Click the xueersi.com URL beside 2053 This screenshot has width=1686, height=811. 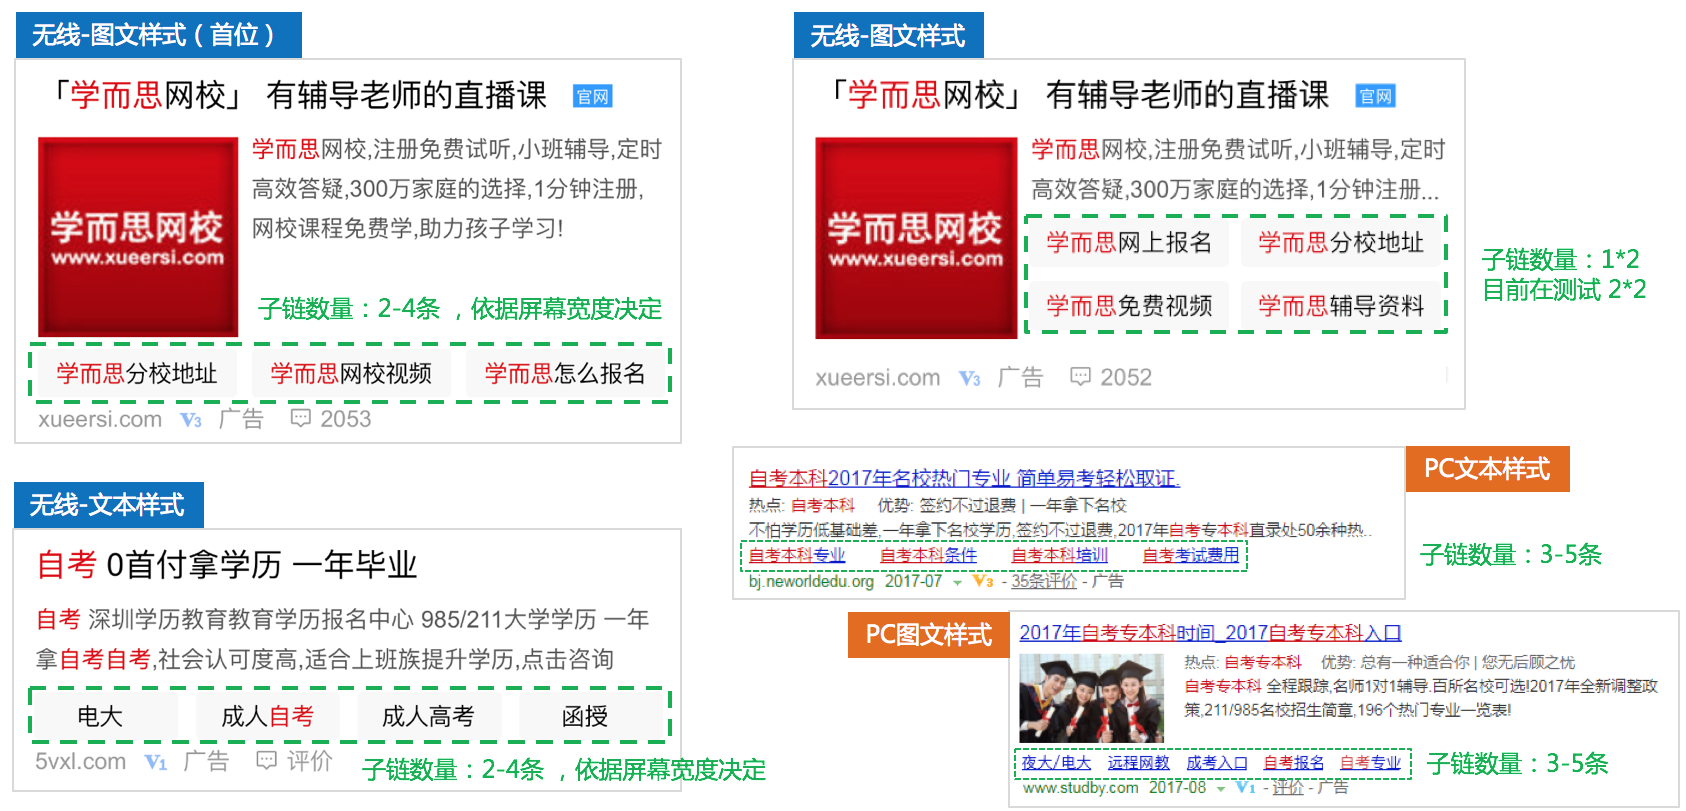coord(100,419)
